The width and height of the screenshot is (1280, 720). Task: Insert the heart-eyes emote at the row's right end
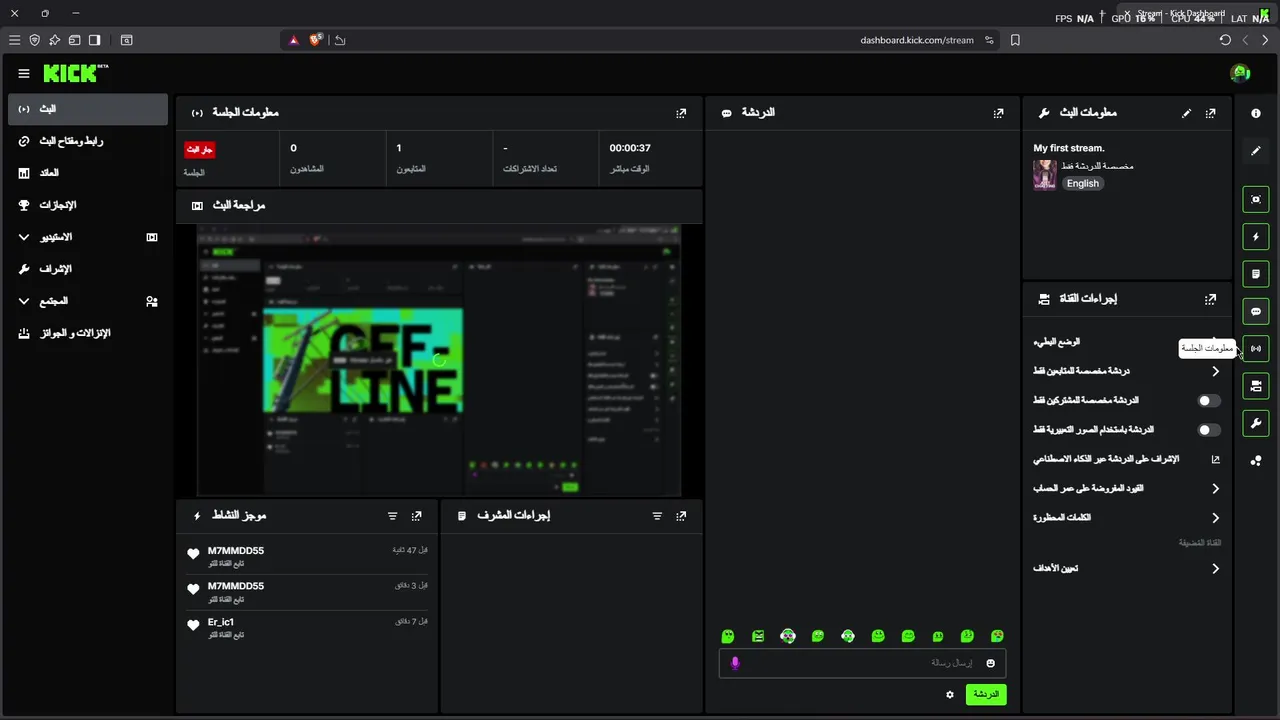(x=997, y=636)
